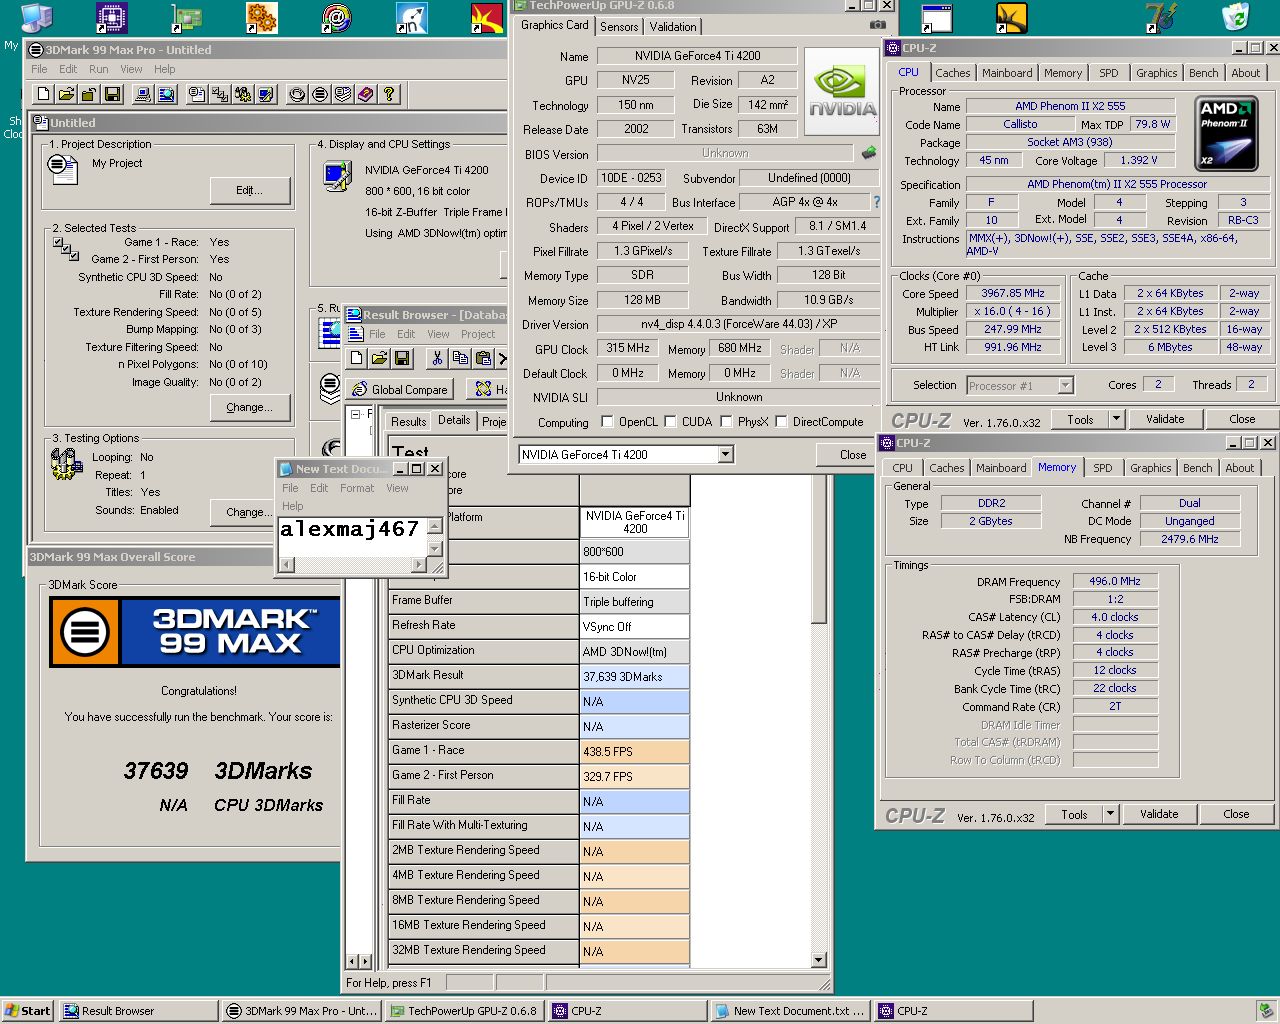This screenshot has height=1024, width=1280.
Task: Enable OpenCL checkbox in GPU-Z
Action: click(x=607, y=422)
